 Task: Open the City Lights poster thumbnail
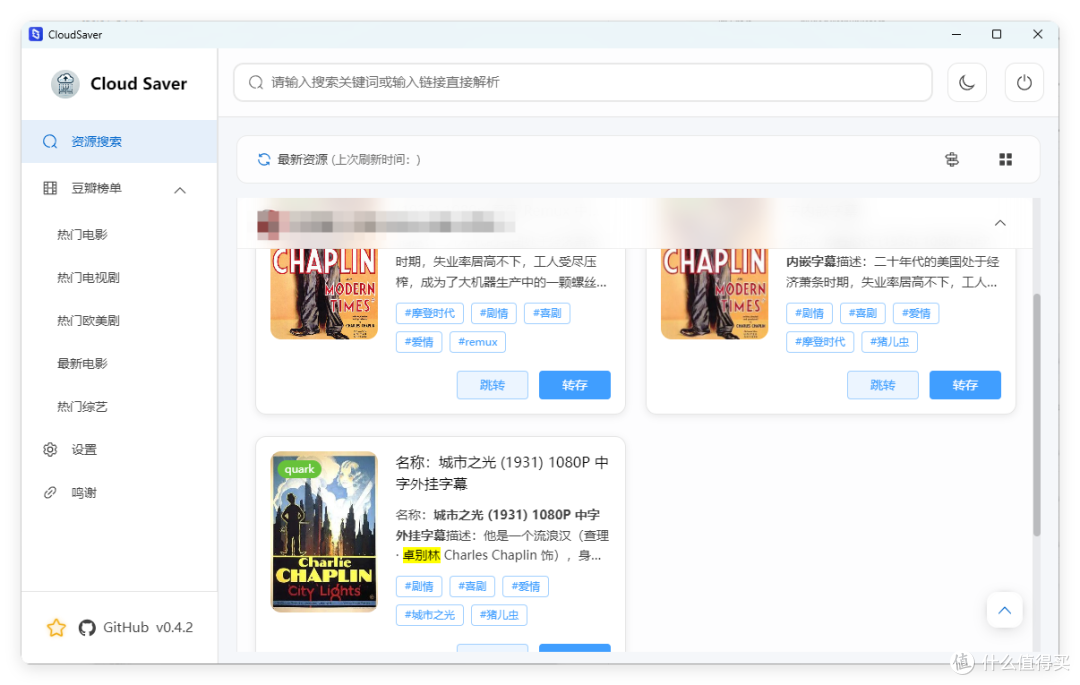coord(324,531)
